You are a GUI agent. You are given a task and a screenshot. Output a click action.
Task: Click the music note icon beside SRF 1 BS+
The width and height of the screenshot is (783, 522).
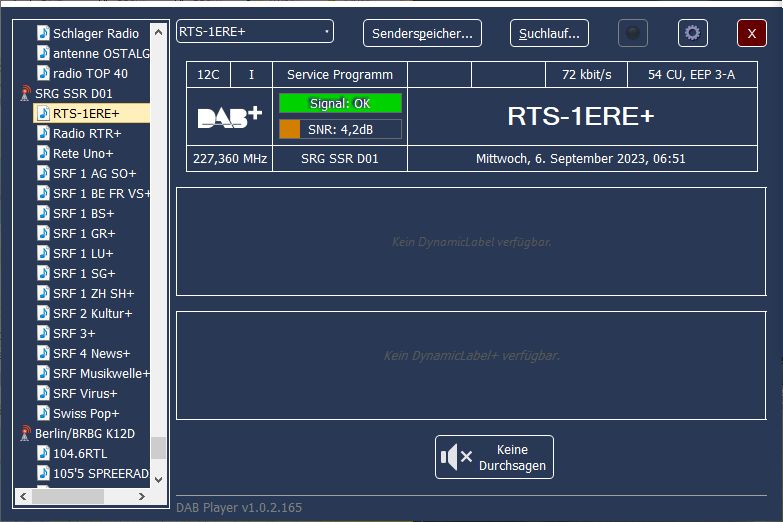43,213
